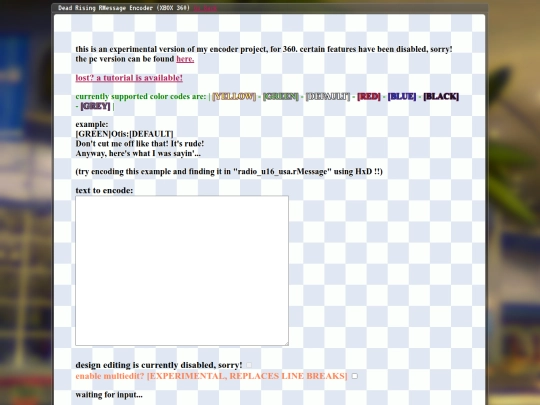The width and height of the screenshot is (540, 405).
Task: Click the [RED] color code text
Action: 369,96
